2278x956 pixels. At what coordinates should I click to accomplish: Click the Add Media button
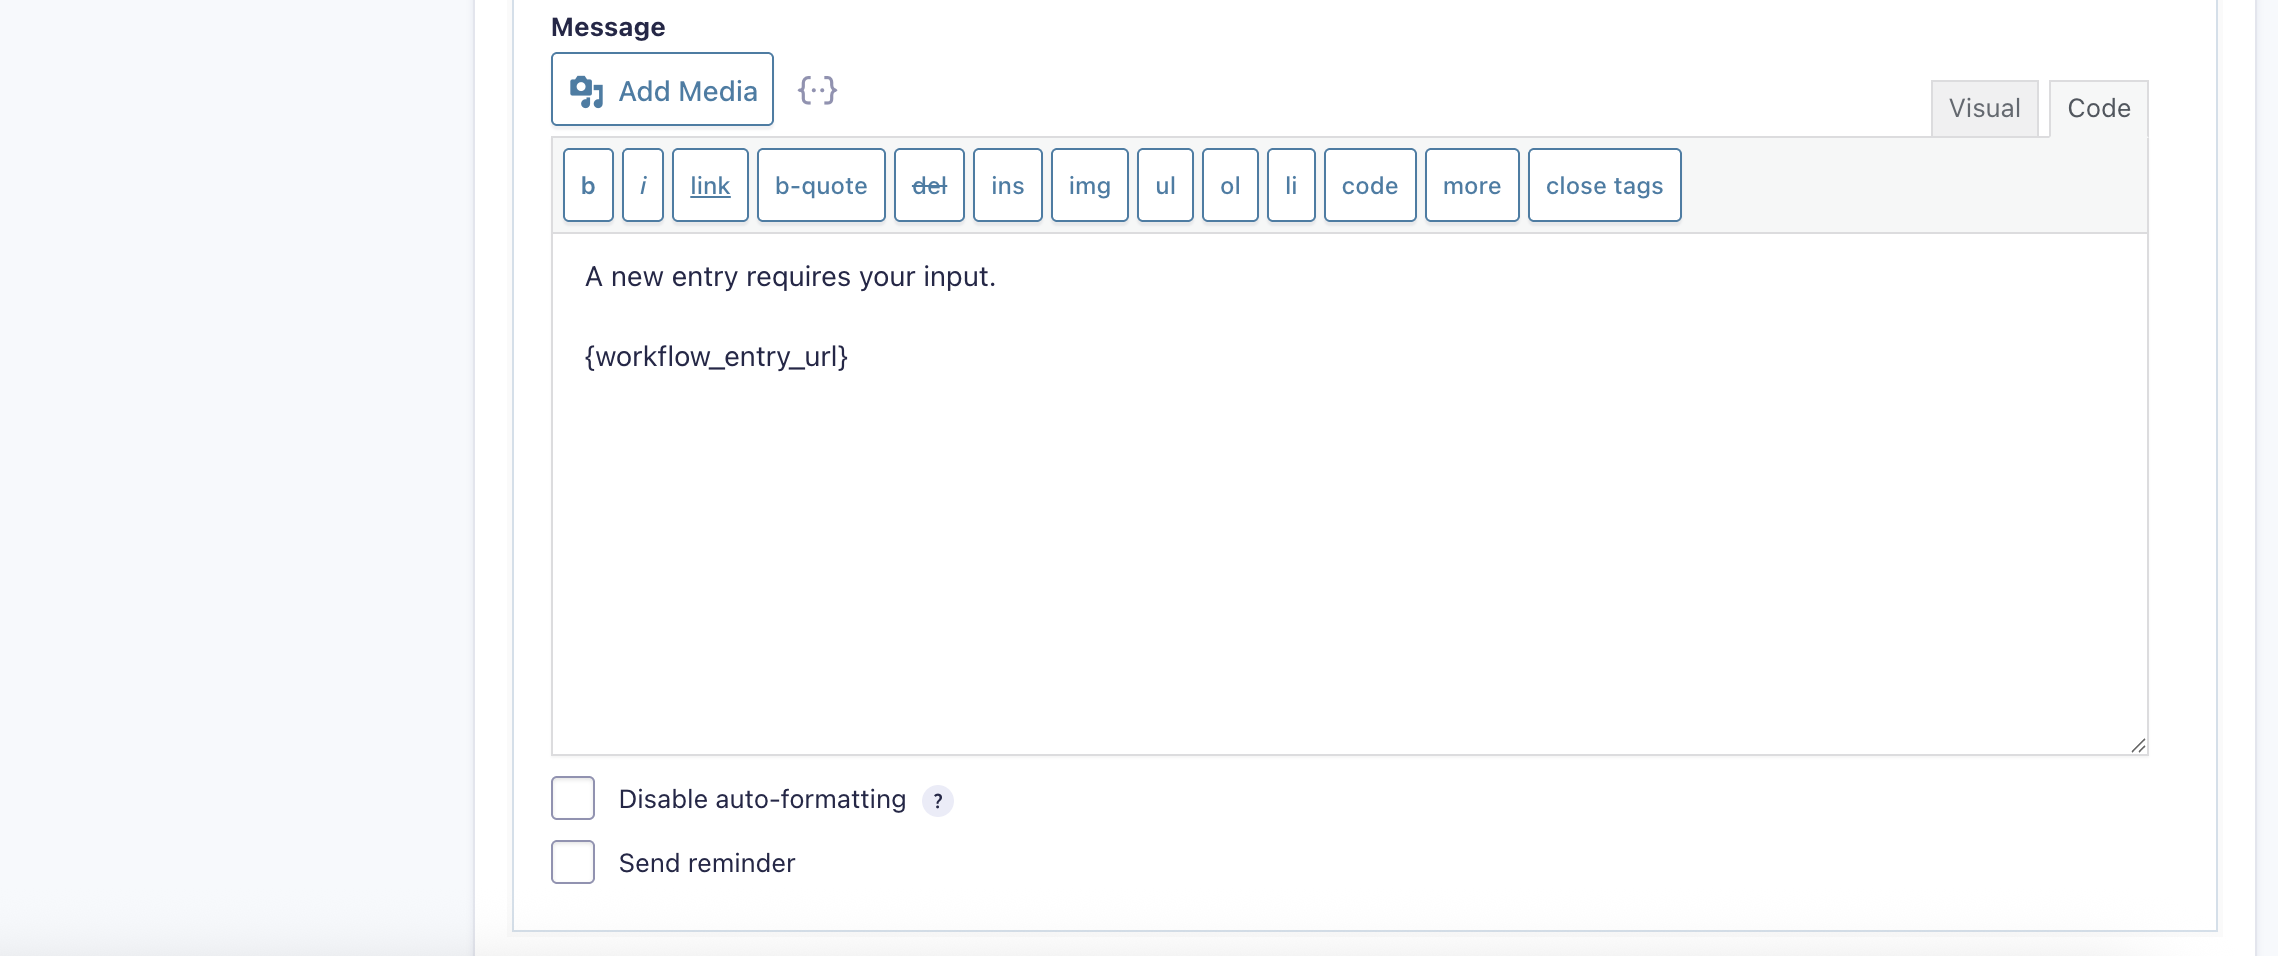pos(662,90)
